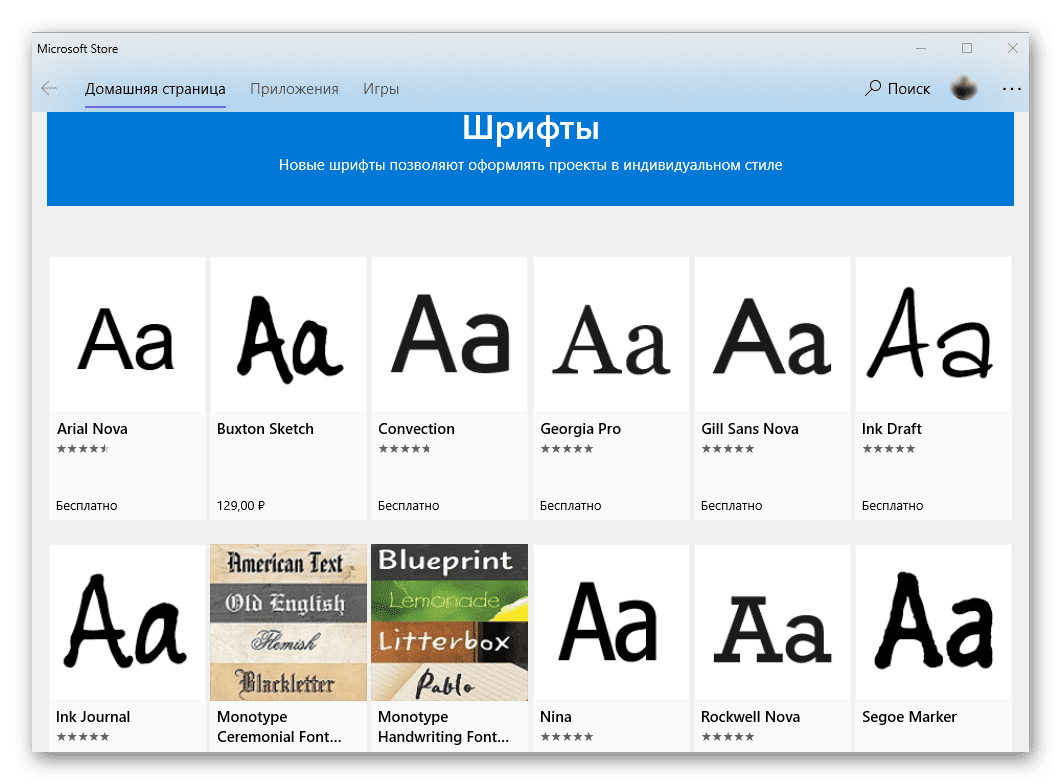The height and width of the screenshot is (784, 1061).
Task: Click the Segoe Marker title
Action: click(x=909, y=717)
